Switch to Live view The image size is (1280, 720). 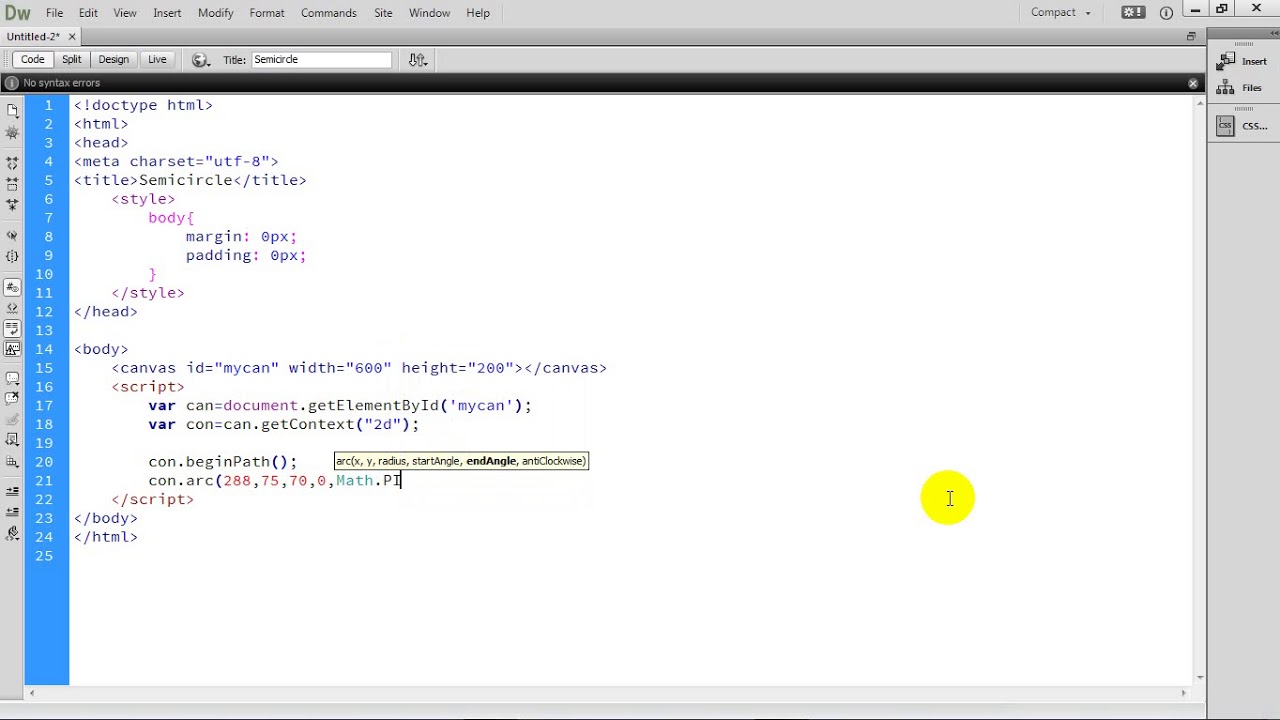coord(157,60)
